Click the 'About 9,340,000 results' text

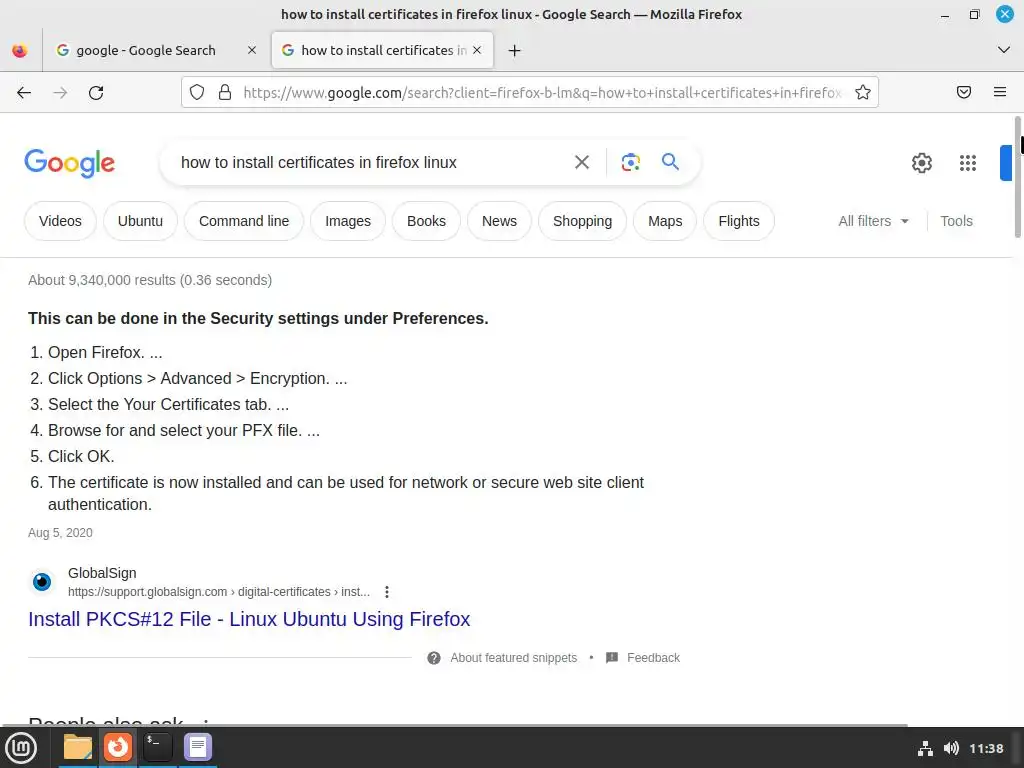coord(150,280)
